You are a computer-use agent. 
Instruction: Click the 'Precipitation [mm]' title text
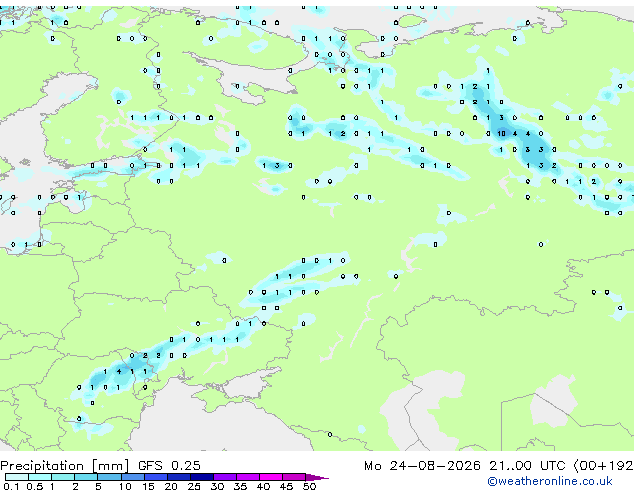click(65, 466)
